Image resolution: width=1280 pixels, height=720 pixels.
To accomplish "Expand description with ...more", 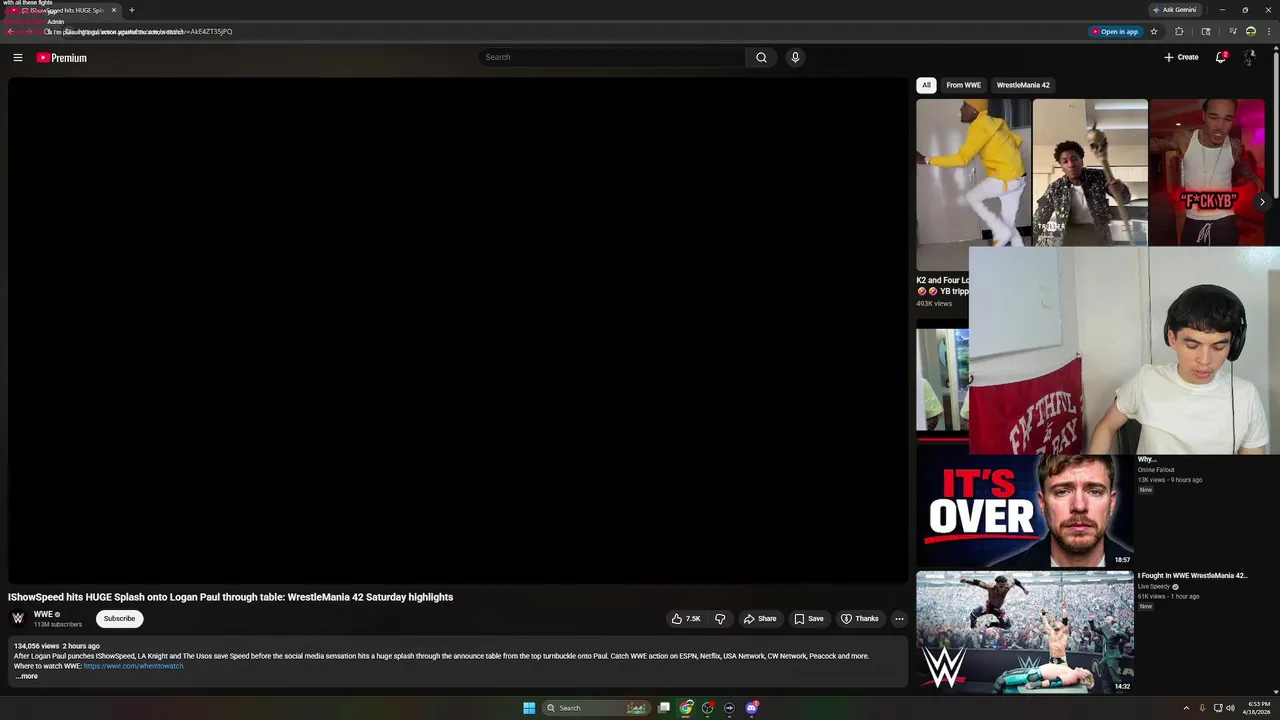I will 26,676.
